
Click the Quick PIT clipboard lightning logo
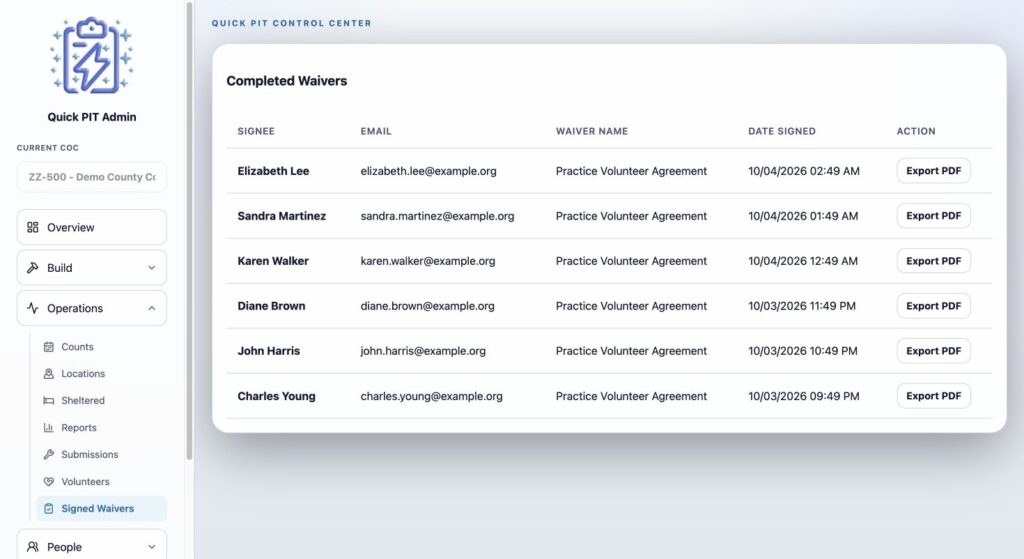tap(91, 56)
